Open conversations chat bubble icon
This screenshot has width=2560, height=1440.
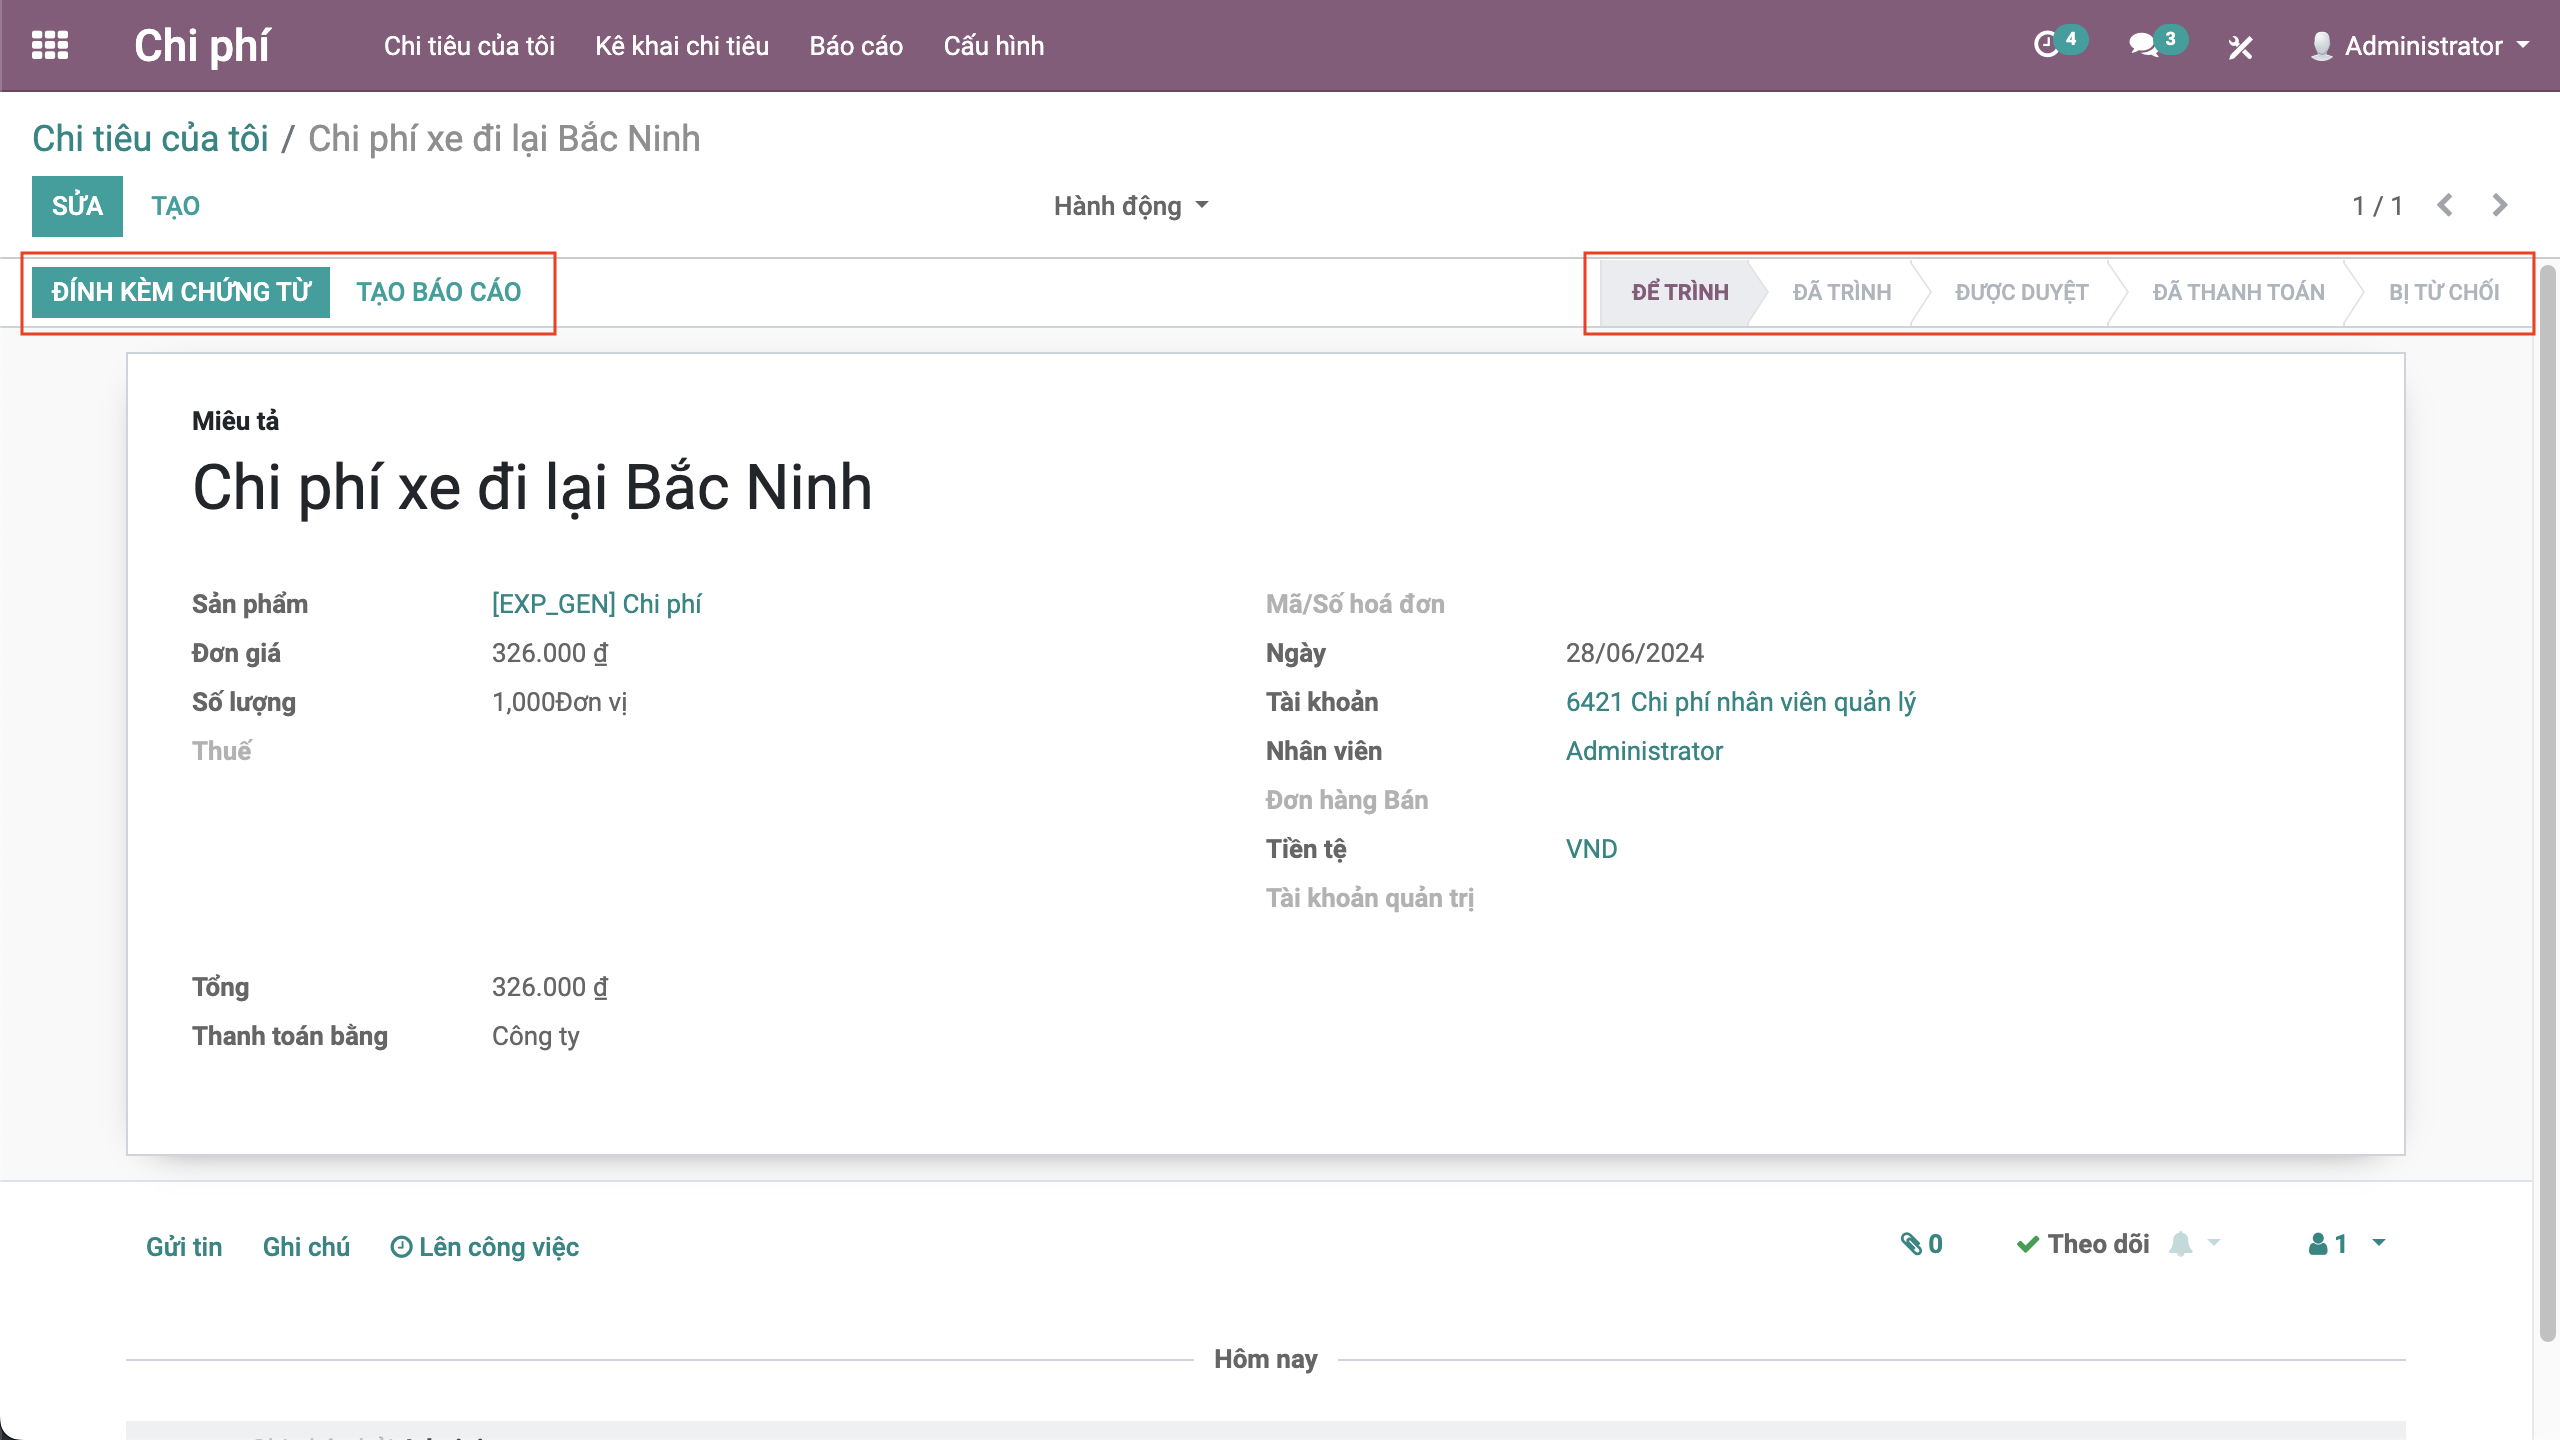tap(2144, 45)
